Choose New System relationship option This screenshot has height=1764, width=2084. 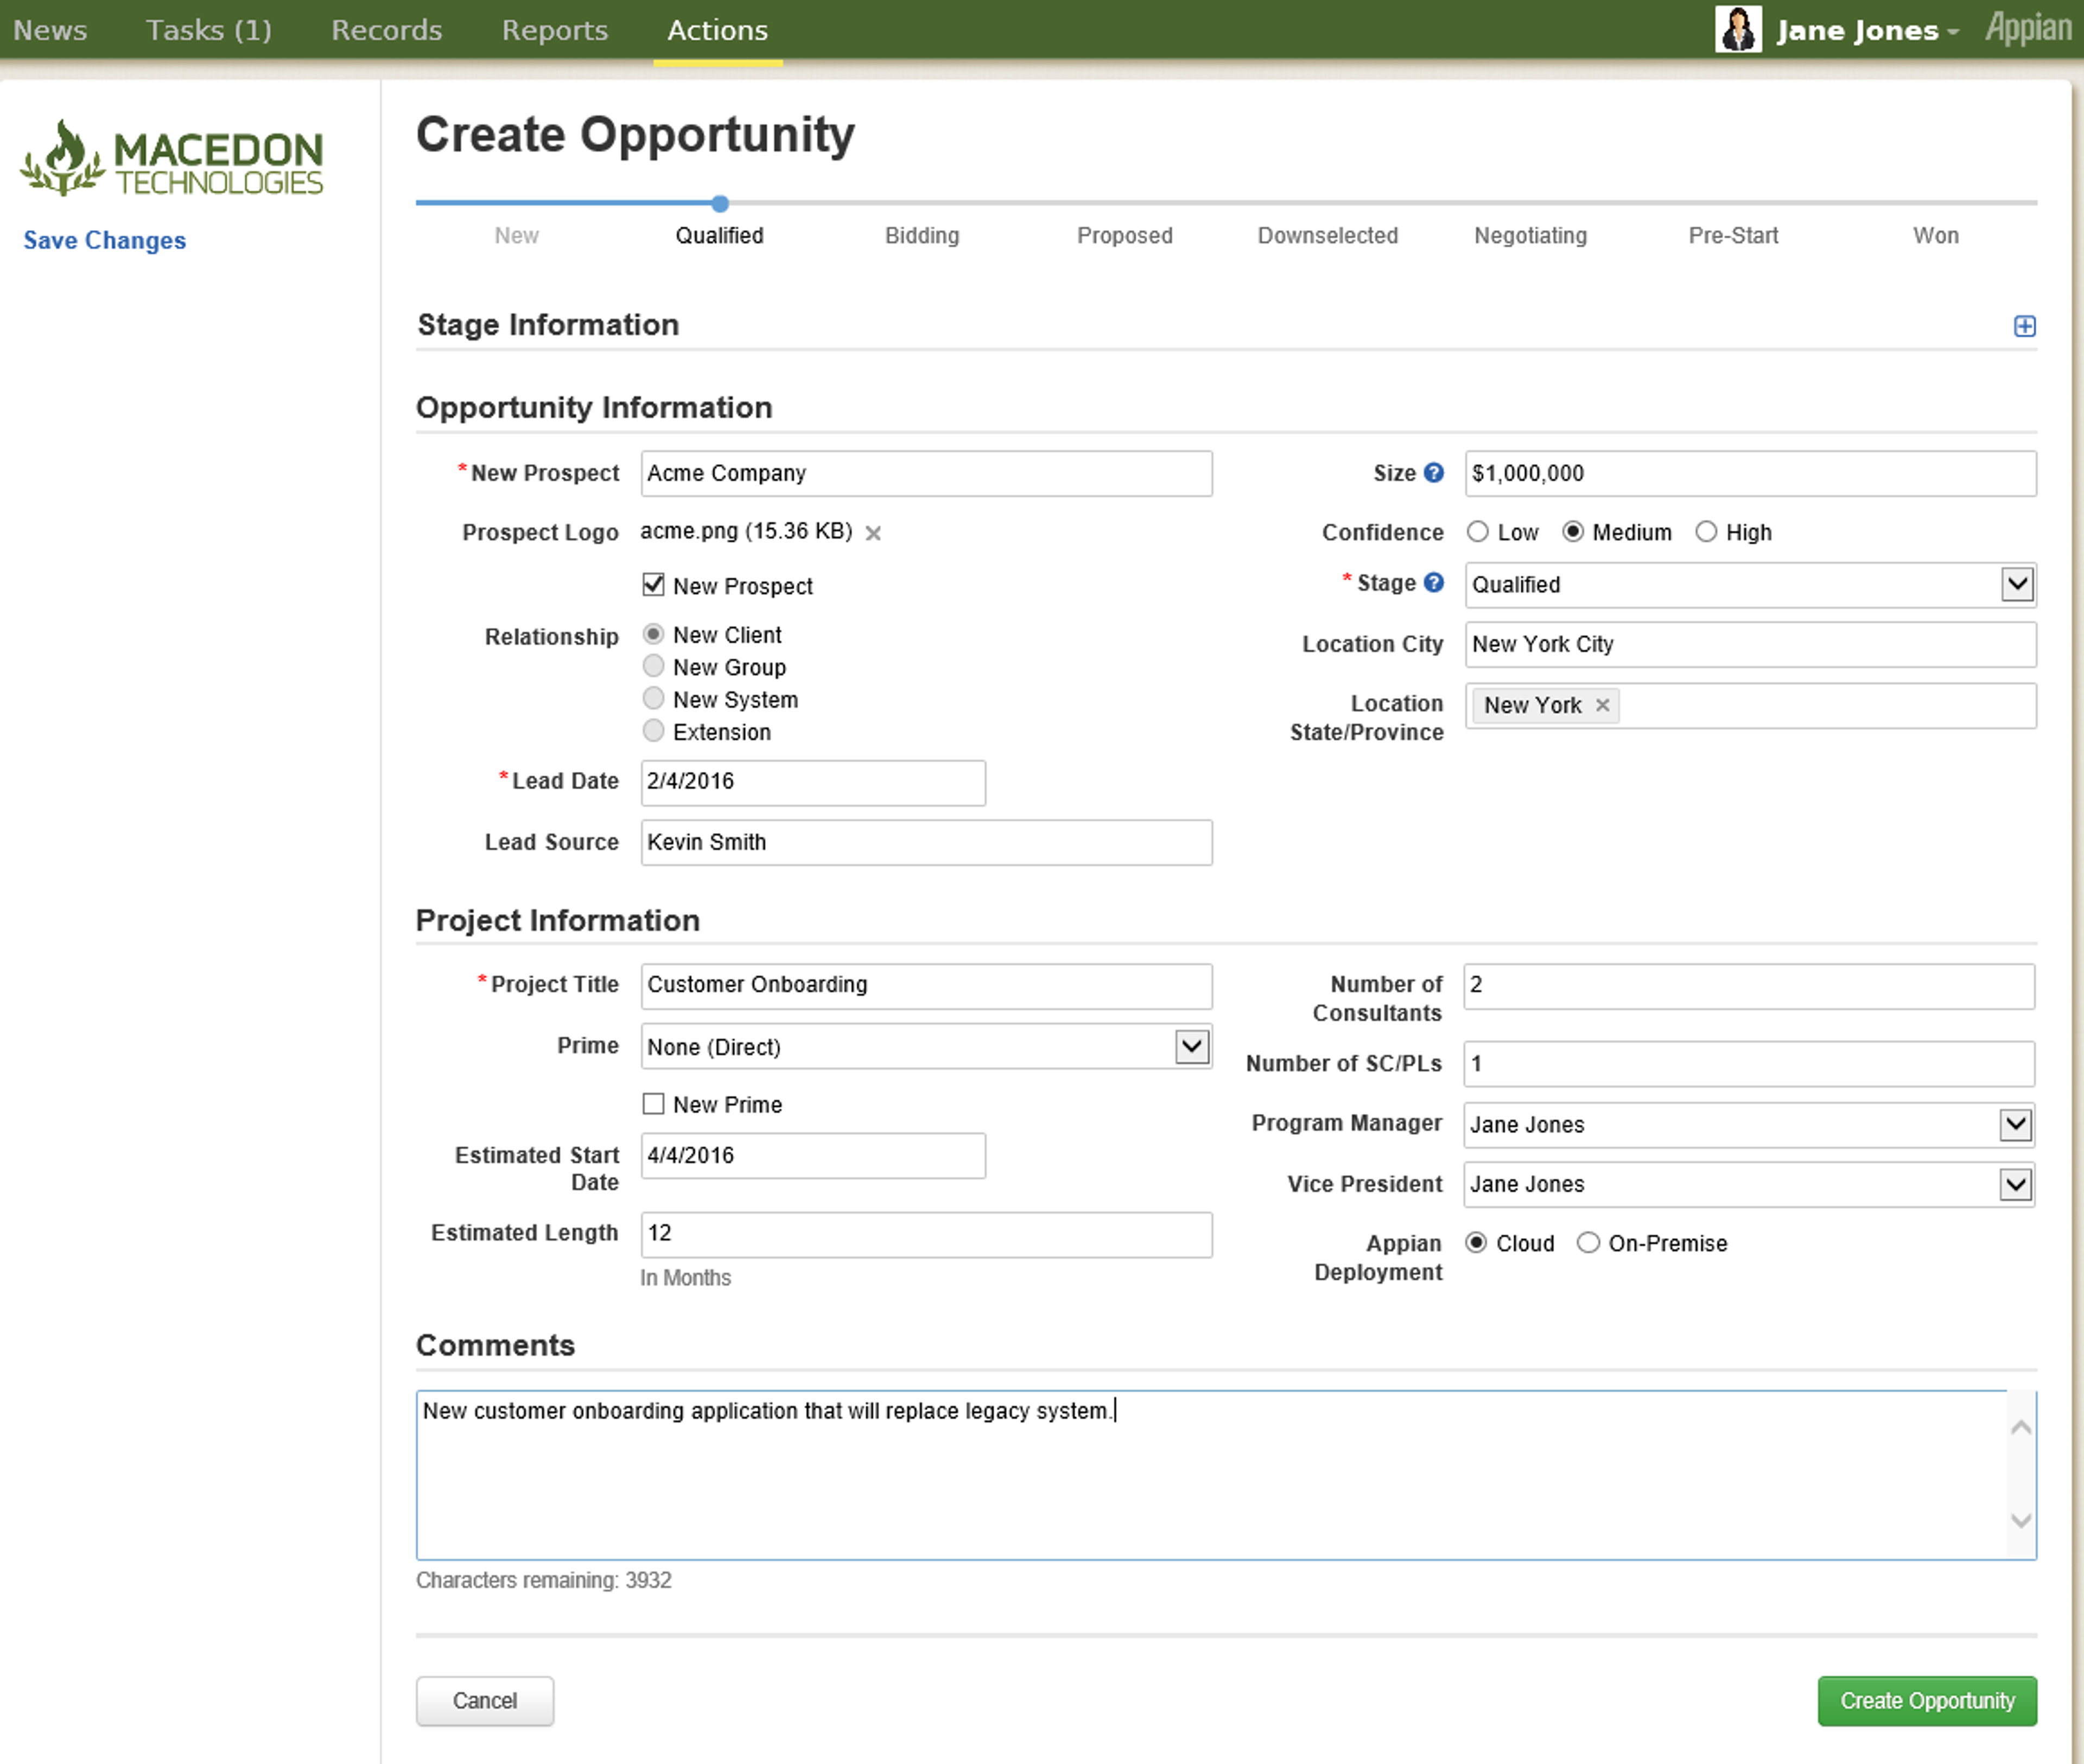653,698
